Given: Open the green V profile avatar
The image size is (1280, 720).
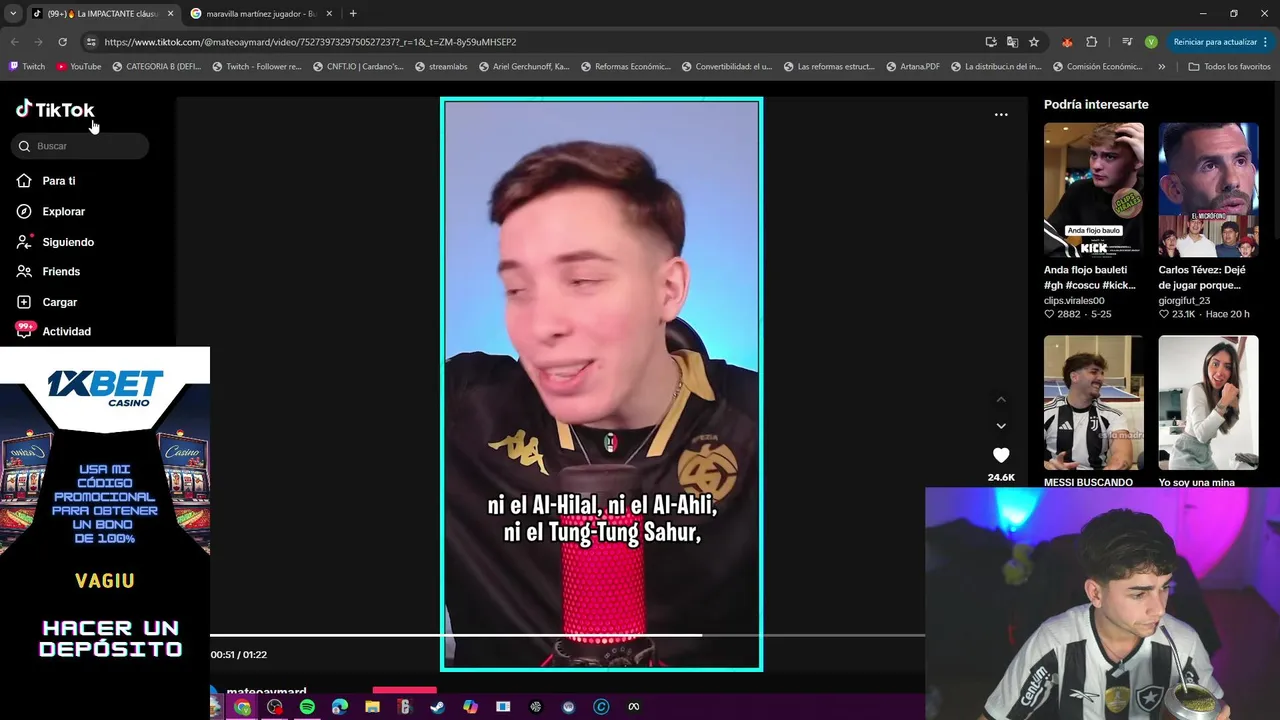Looking at the screenshot, I should pyautogui.click(x=1151, y=42).
